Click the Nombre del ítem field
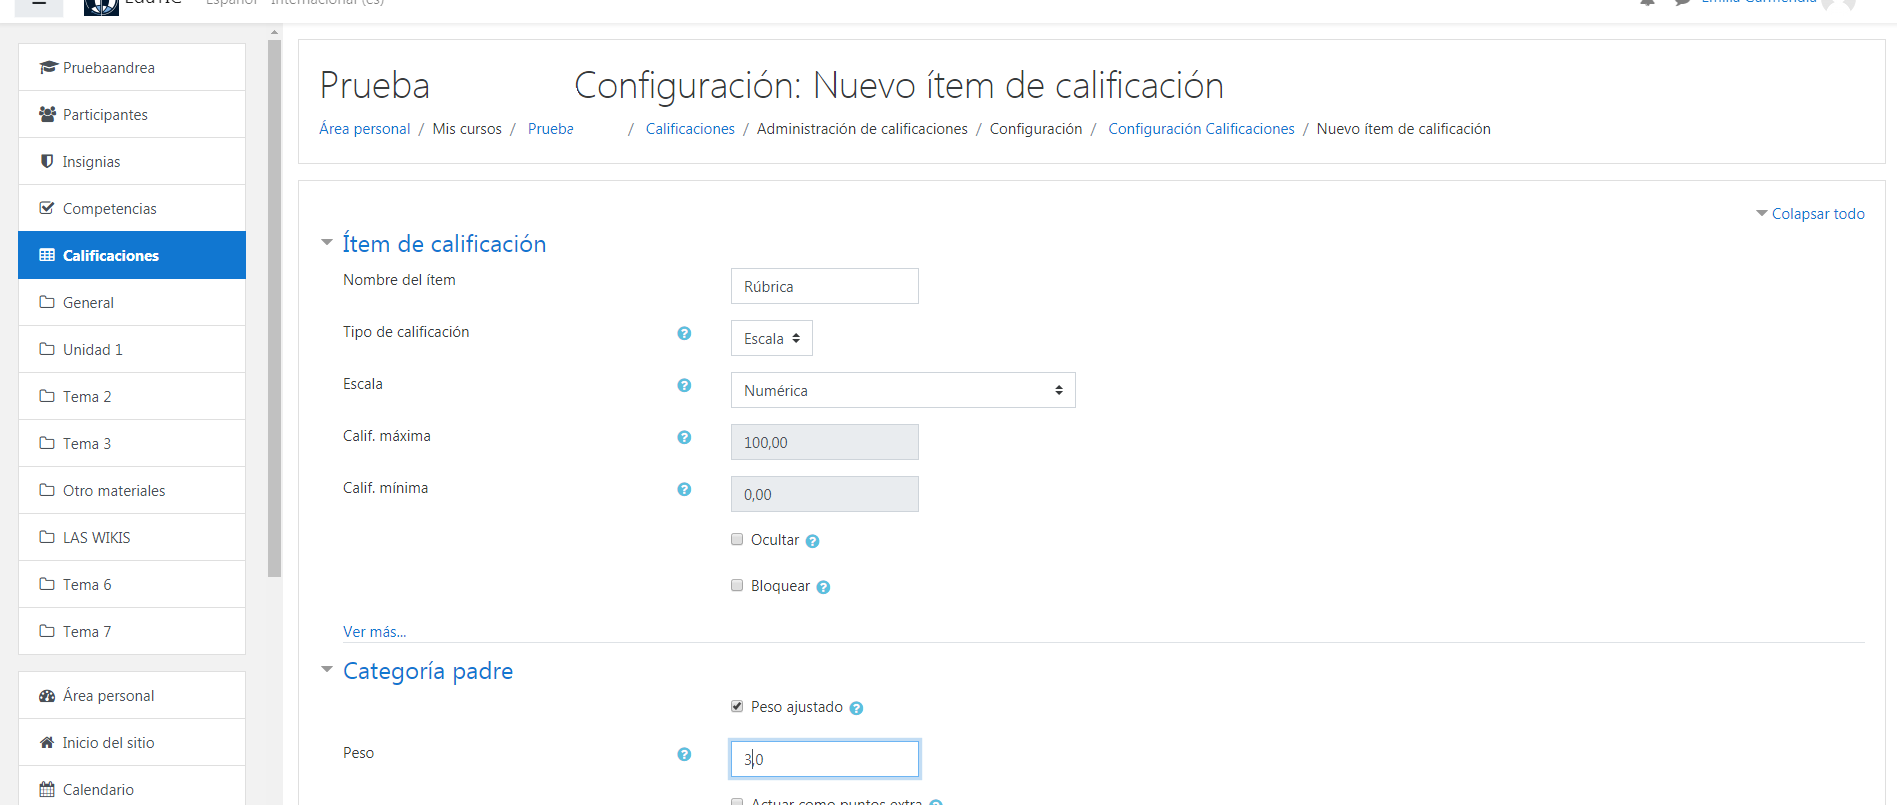1897x805 pixels. [x=825, y=286]
